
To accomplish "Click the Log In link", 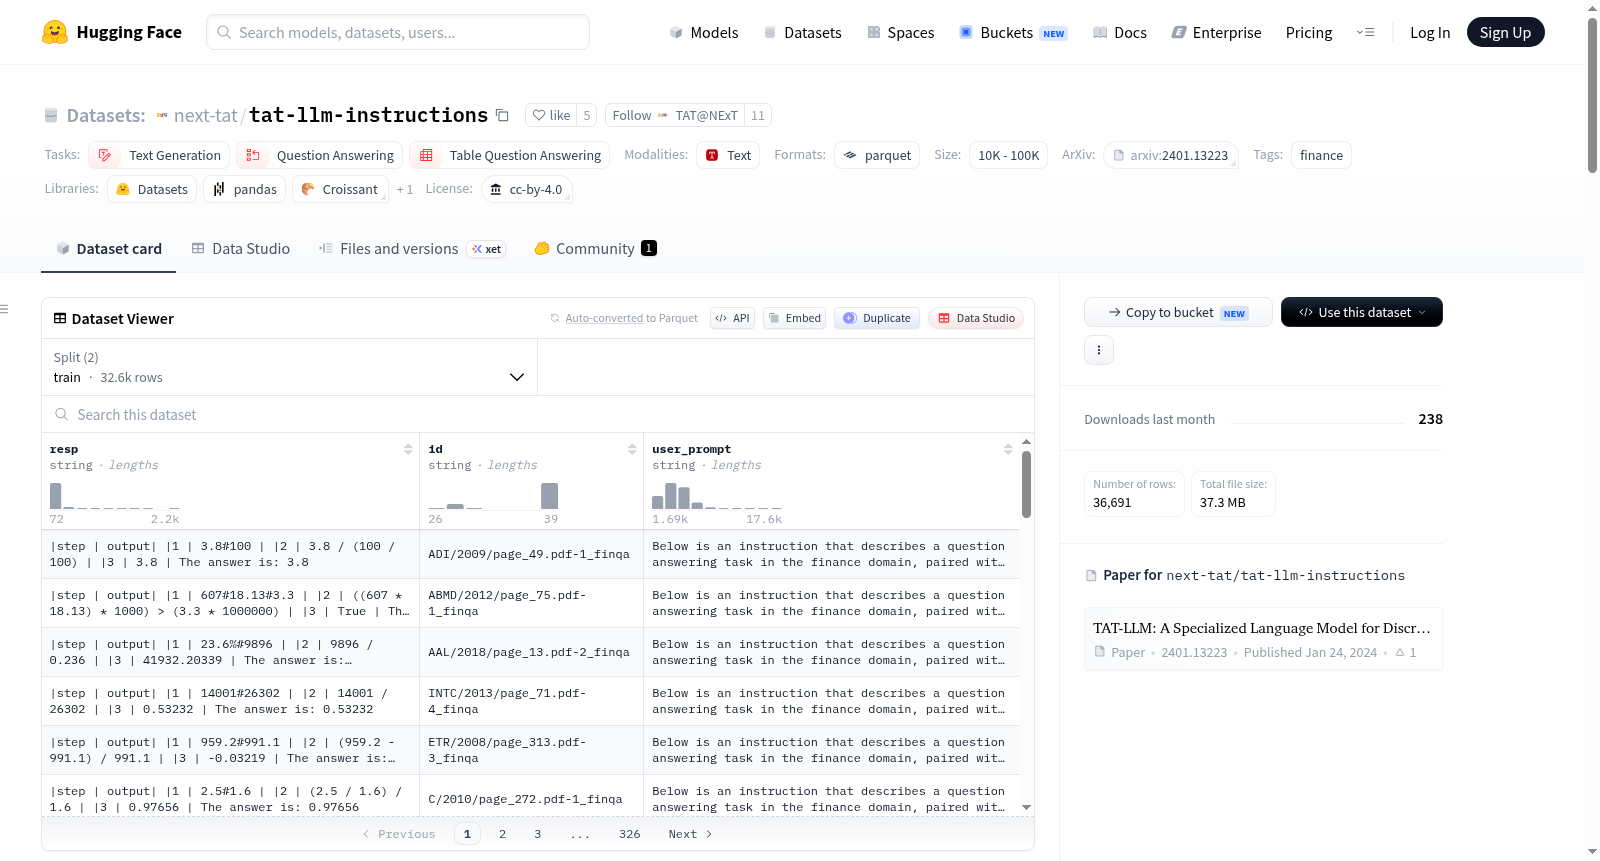I will tap(1430, 32).
